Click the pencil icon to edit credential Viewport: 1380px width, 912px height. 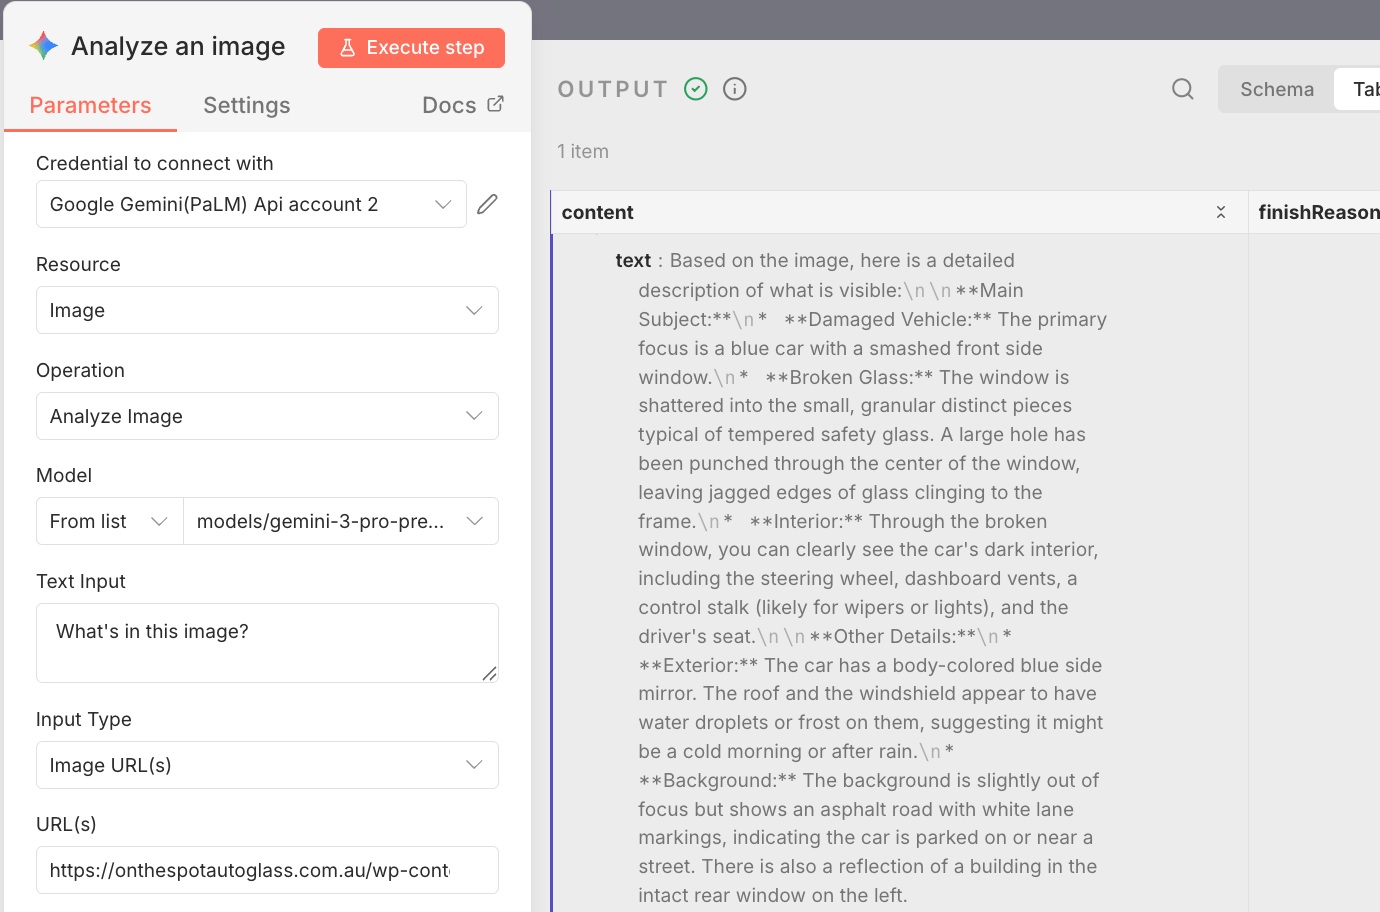(x=487, y=204)
